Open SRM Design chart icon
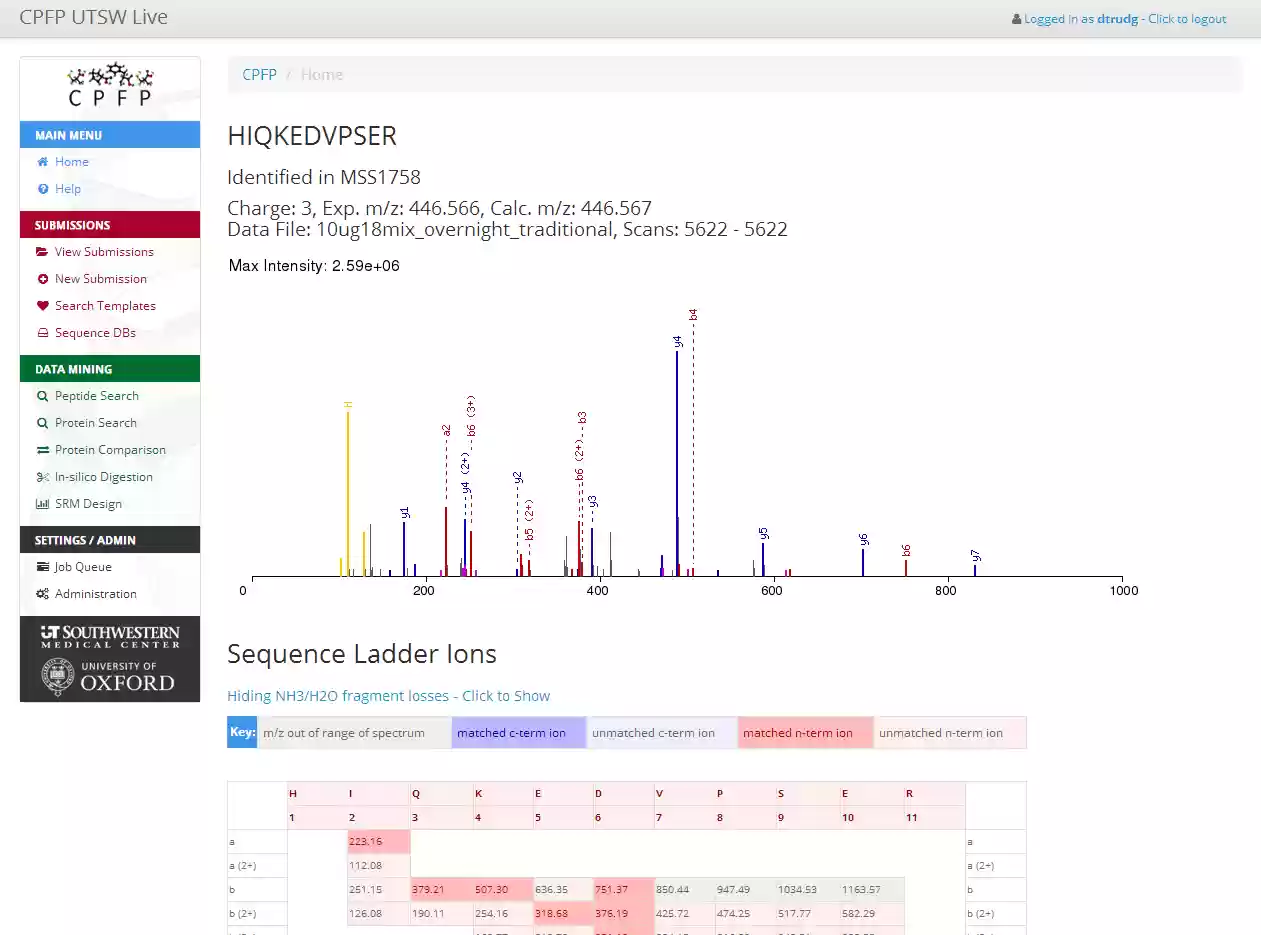Viewport: 1261px width, 935px height. point(42,504)
